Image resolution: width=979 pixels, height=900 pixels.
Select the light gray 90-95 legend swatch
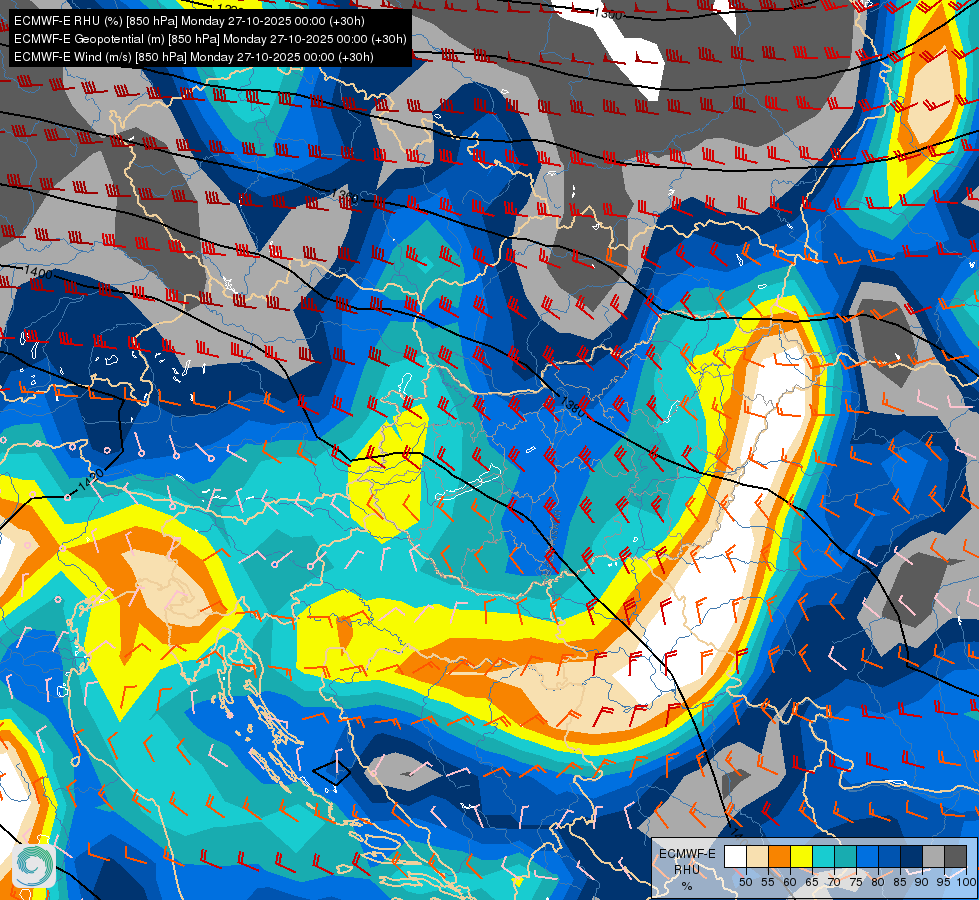[x=934, y=856]
